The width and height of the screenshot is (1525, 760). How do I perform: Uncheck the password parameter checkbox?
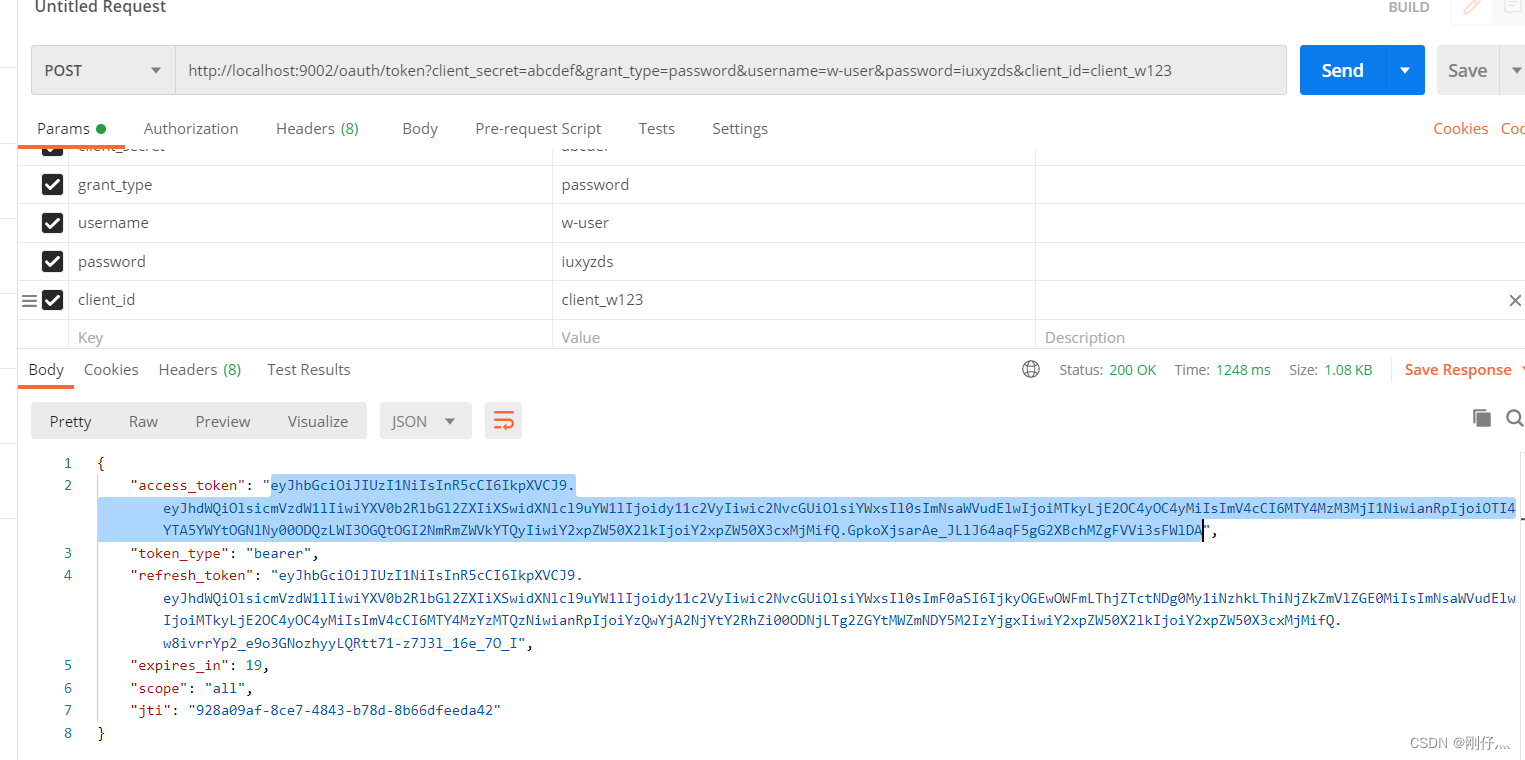click(x=52, y=262)
